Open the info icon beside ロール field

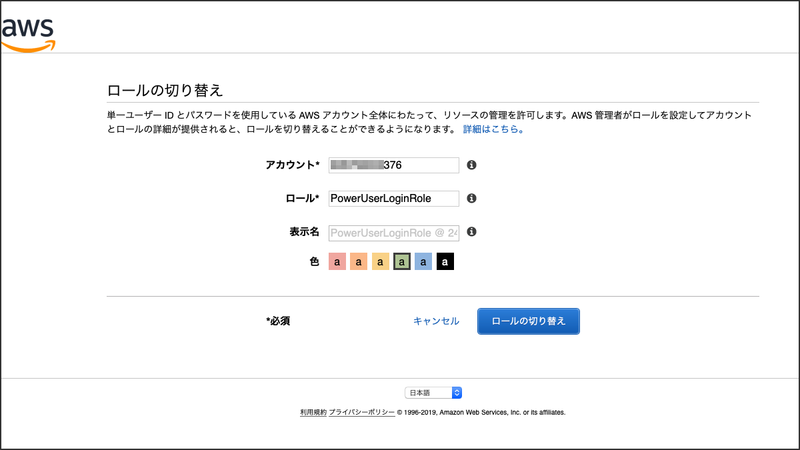471,198
